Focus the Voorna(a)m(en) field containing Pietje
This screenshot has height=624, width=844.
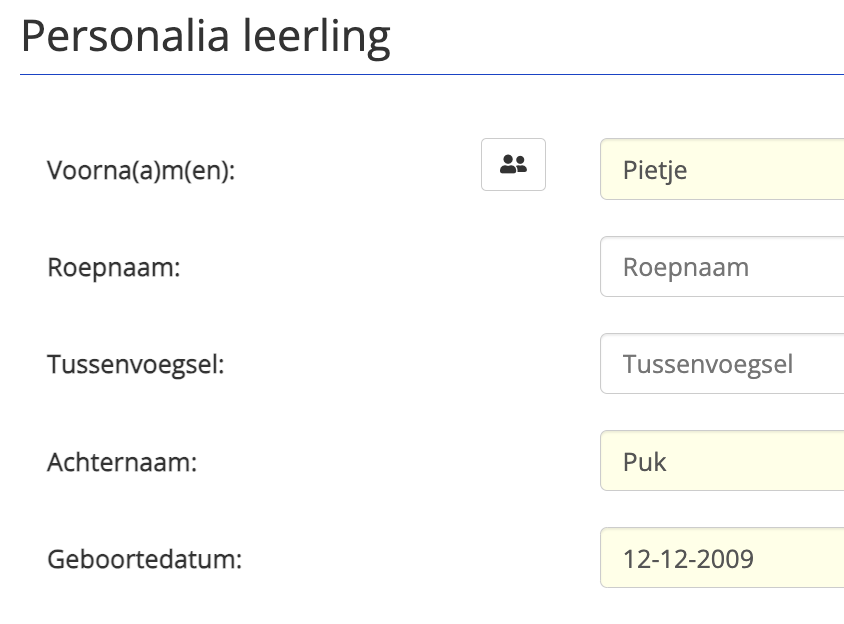(x=722, y=169)
